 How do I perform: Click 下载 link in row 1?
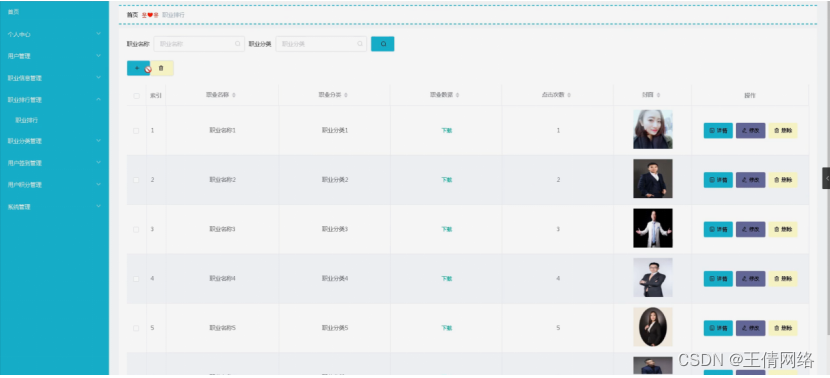coord(447,131)
